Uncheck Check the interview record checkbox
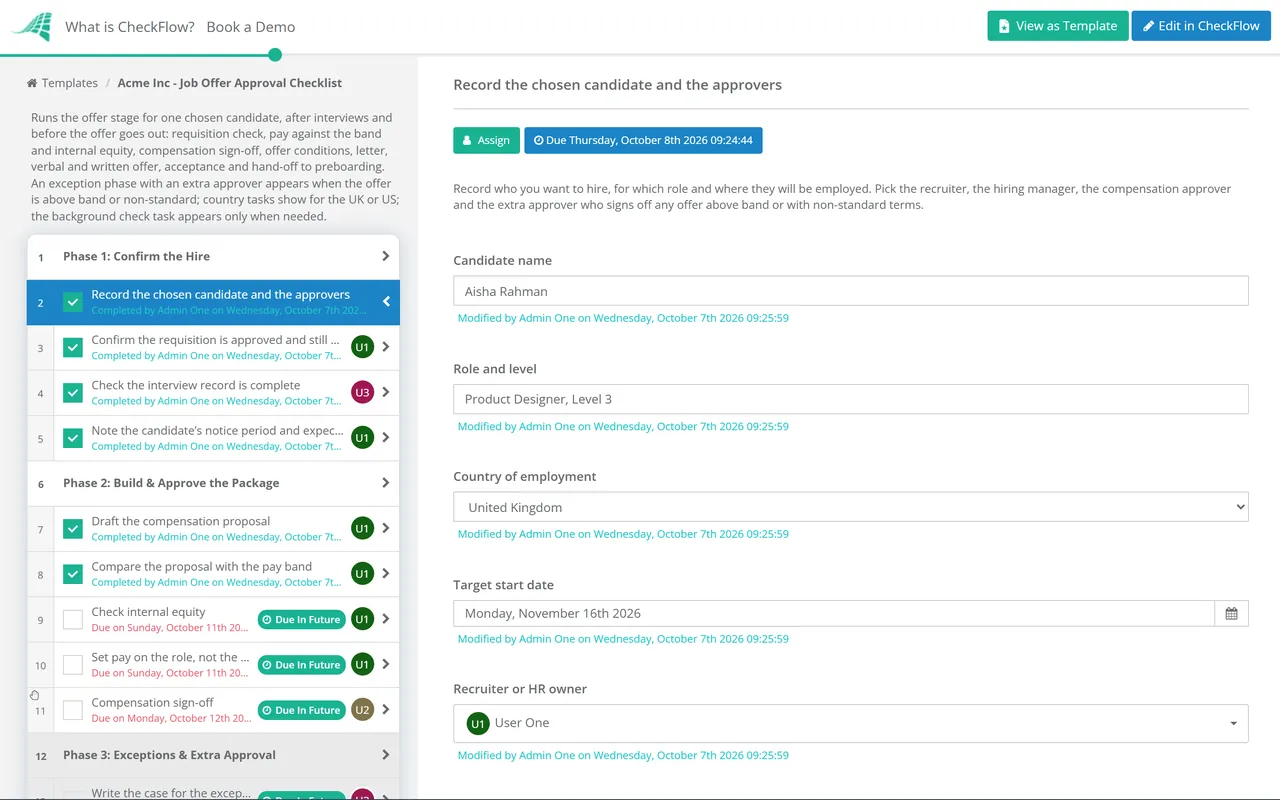This screenshot has height=800, width=1280. (73, 393)
